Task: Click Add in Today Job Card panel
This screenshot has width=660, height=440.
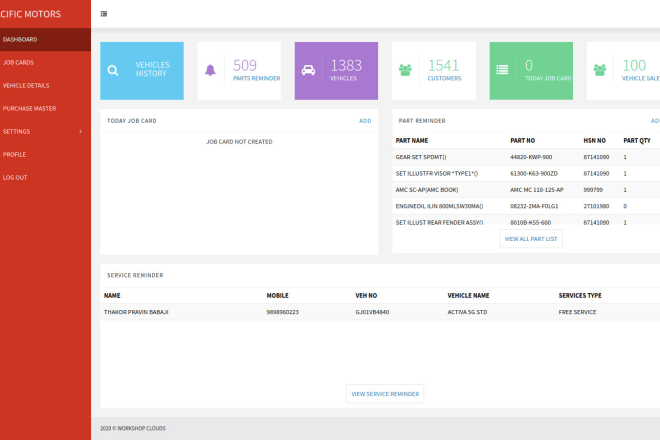Action: coord(365,121)
